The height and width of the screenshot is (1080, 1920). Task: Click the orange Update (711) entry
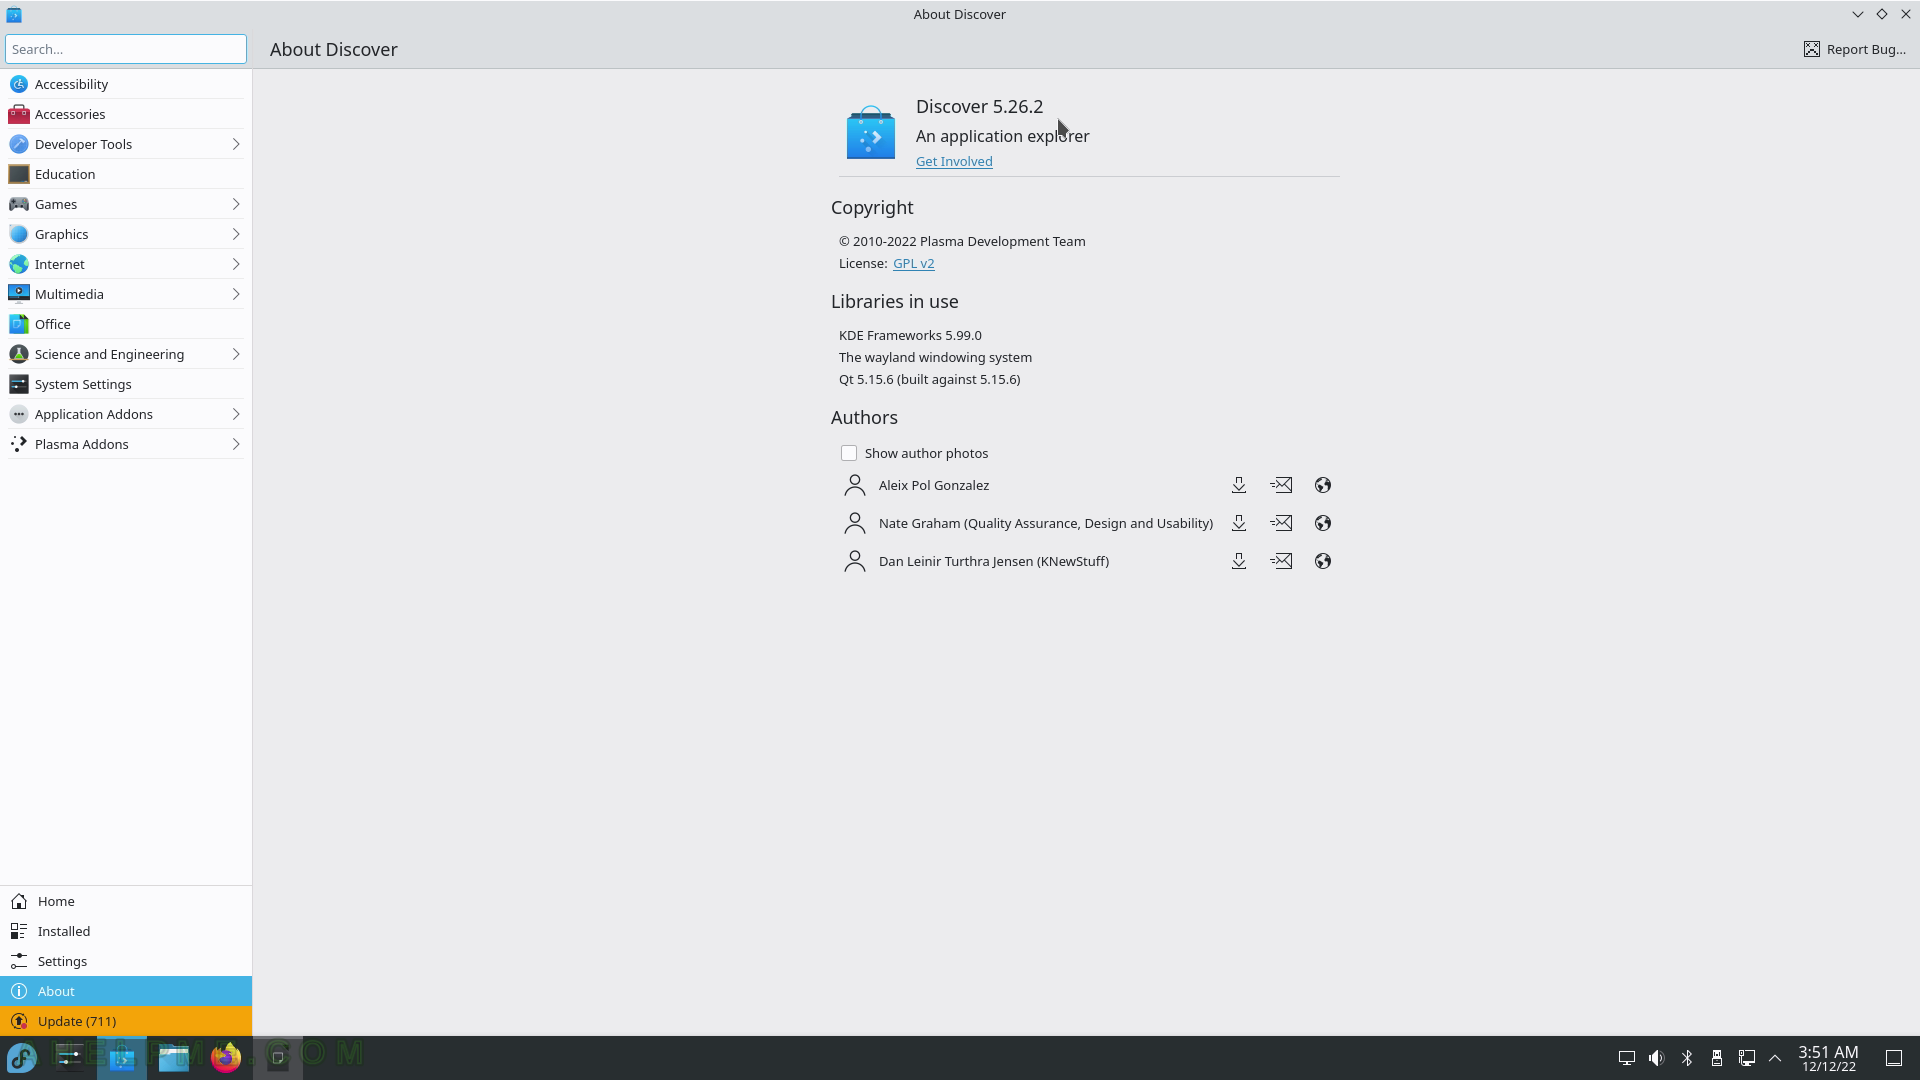(126, 1021)
